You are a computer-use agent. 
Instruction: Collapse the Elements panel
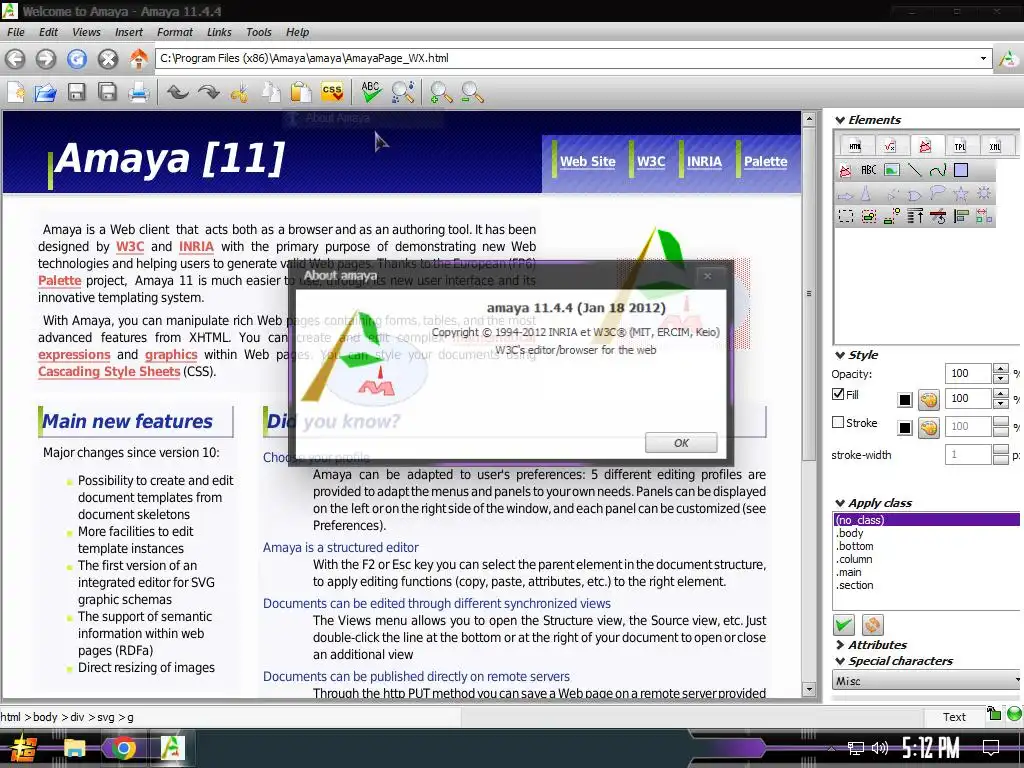(840, 120)
